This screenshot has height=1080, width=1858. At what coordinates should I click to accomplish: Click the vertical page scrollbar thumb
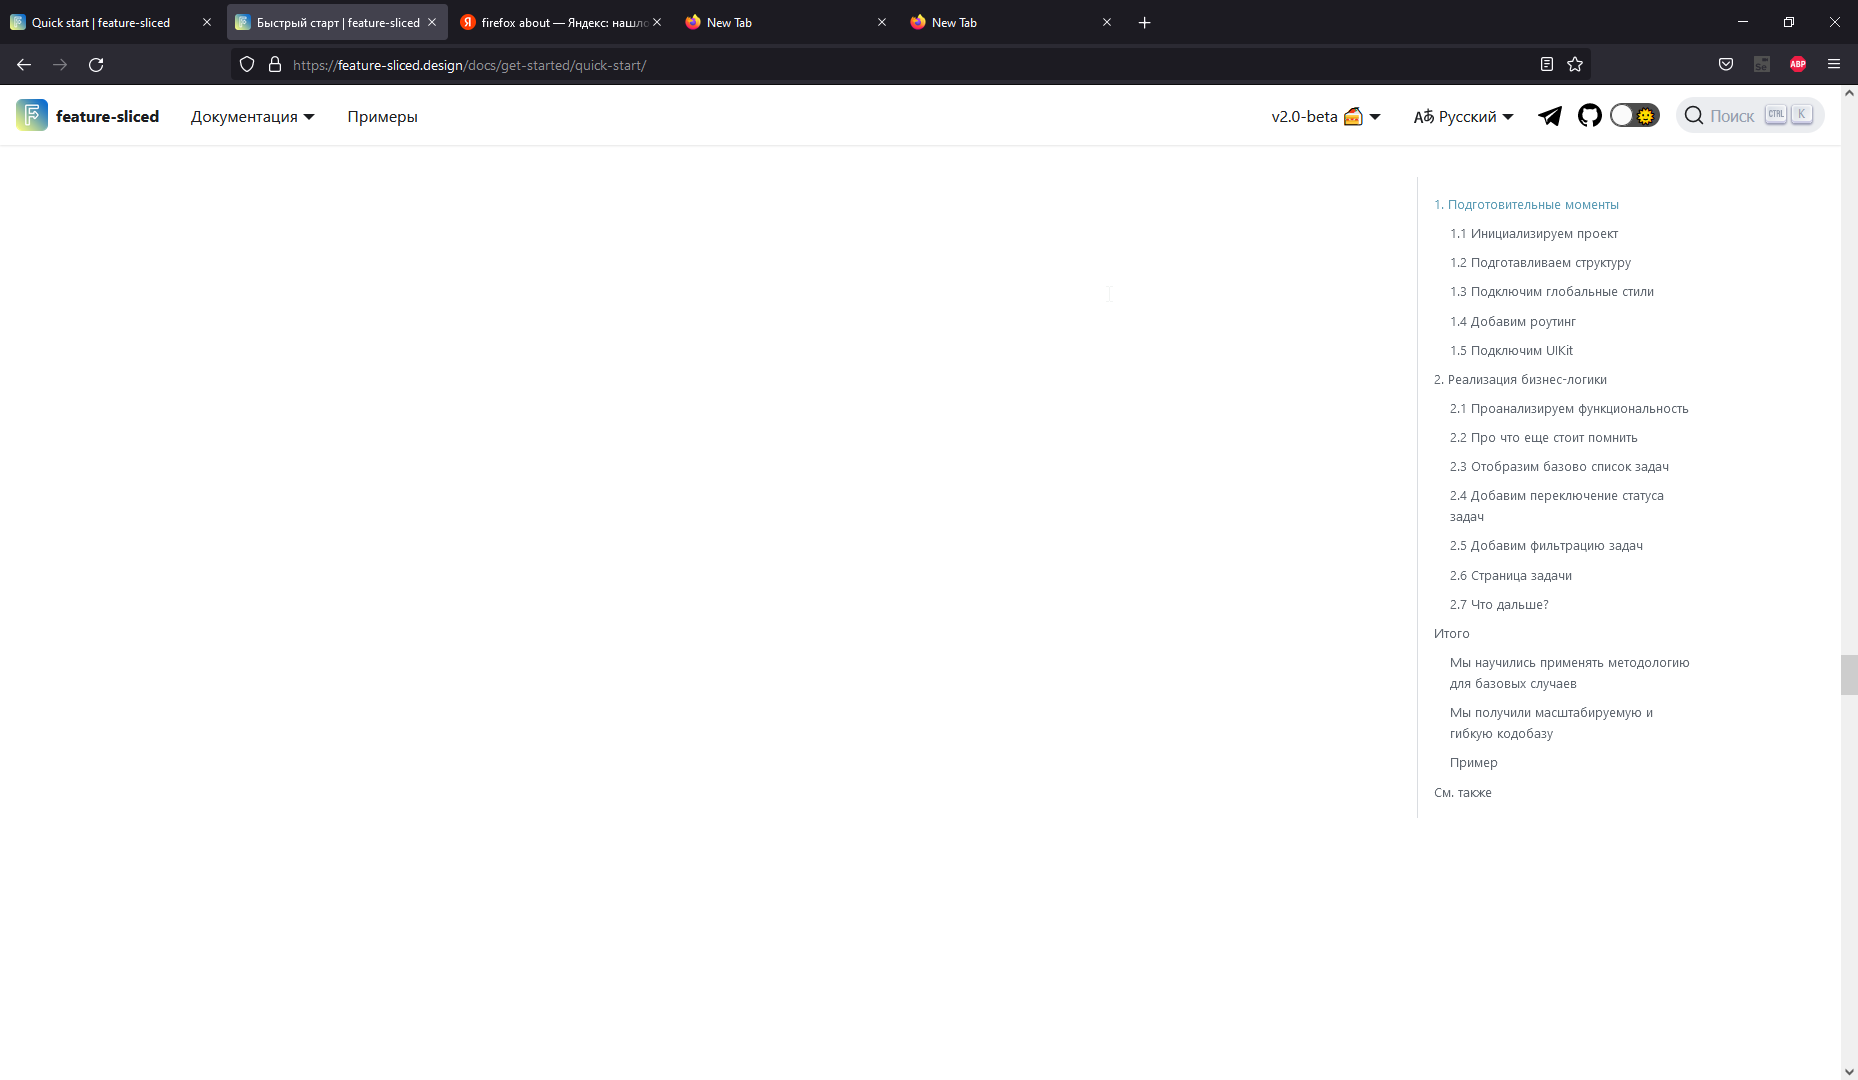click(1849, 675)
